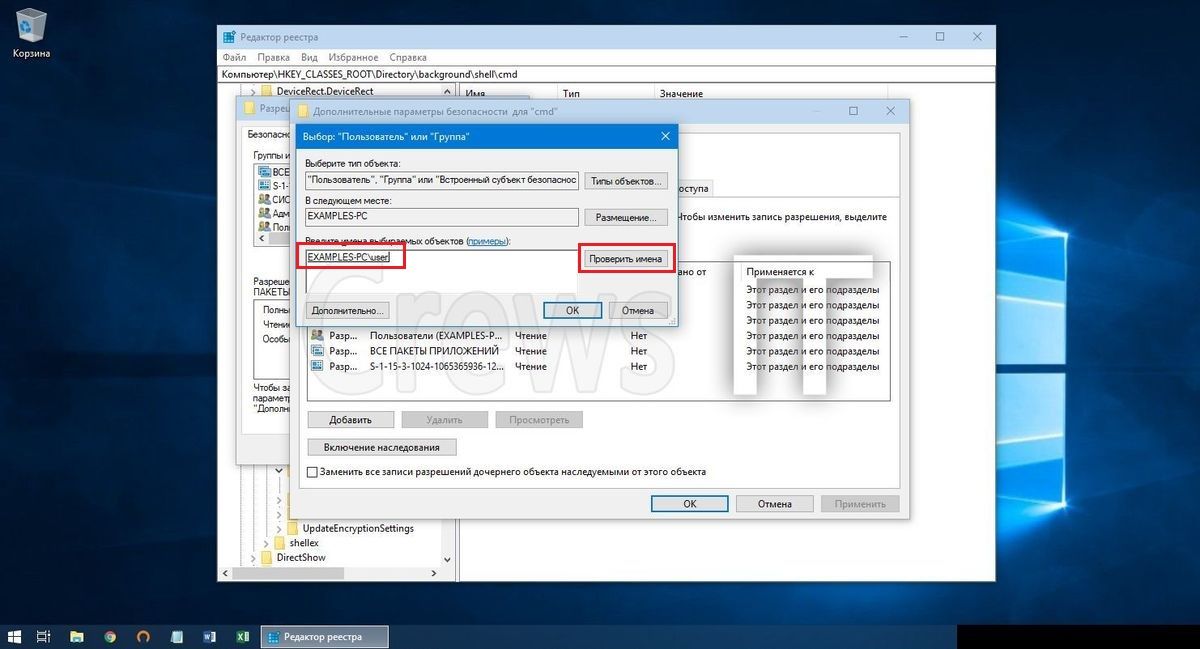Expand the shellex tree node
This screenshot has height=649, width=1200.
tap(265, 543)
